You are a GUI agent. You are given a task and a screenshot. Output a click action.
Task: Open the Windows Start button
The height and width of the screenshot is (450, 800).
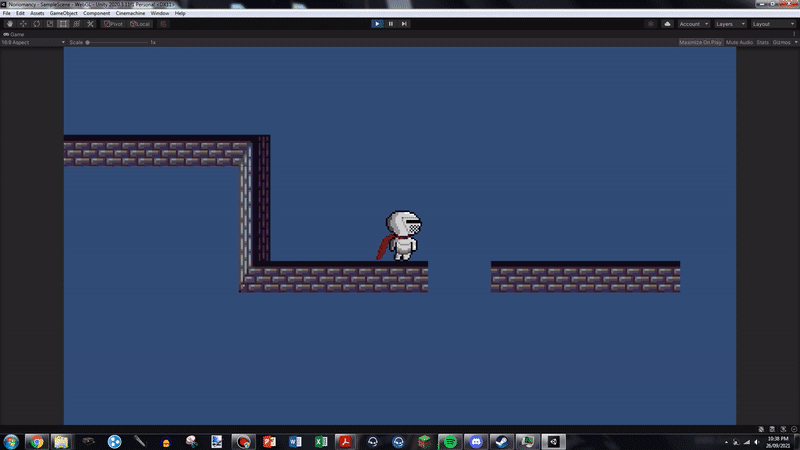11,442
